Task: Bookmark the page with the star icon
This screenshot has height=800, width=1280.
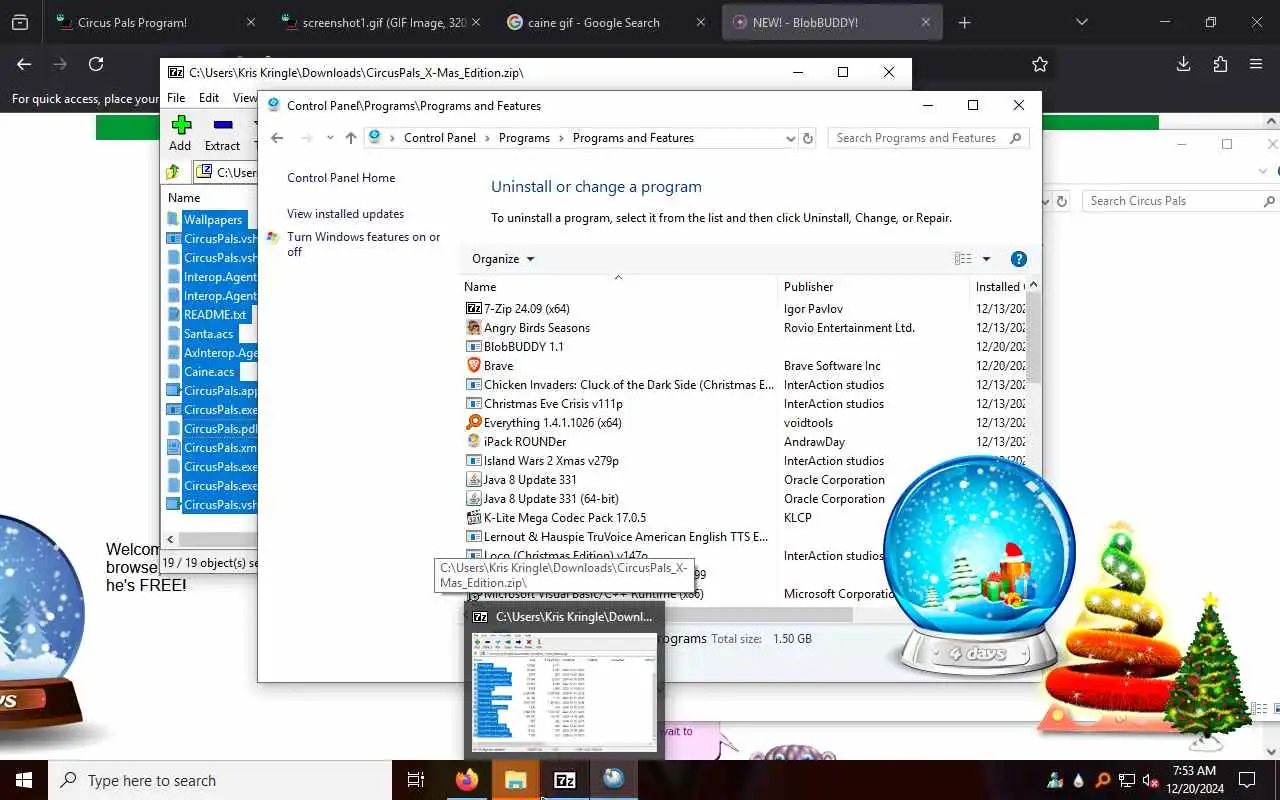Action: click(x=1040, y=64)
